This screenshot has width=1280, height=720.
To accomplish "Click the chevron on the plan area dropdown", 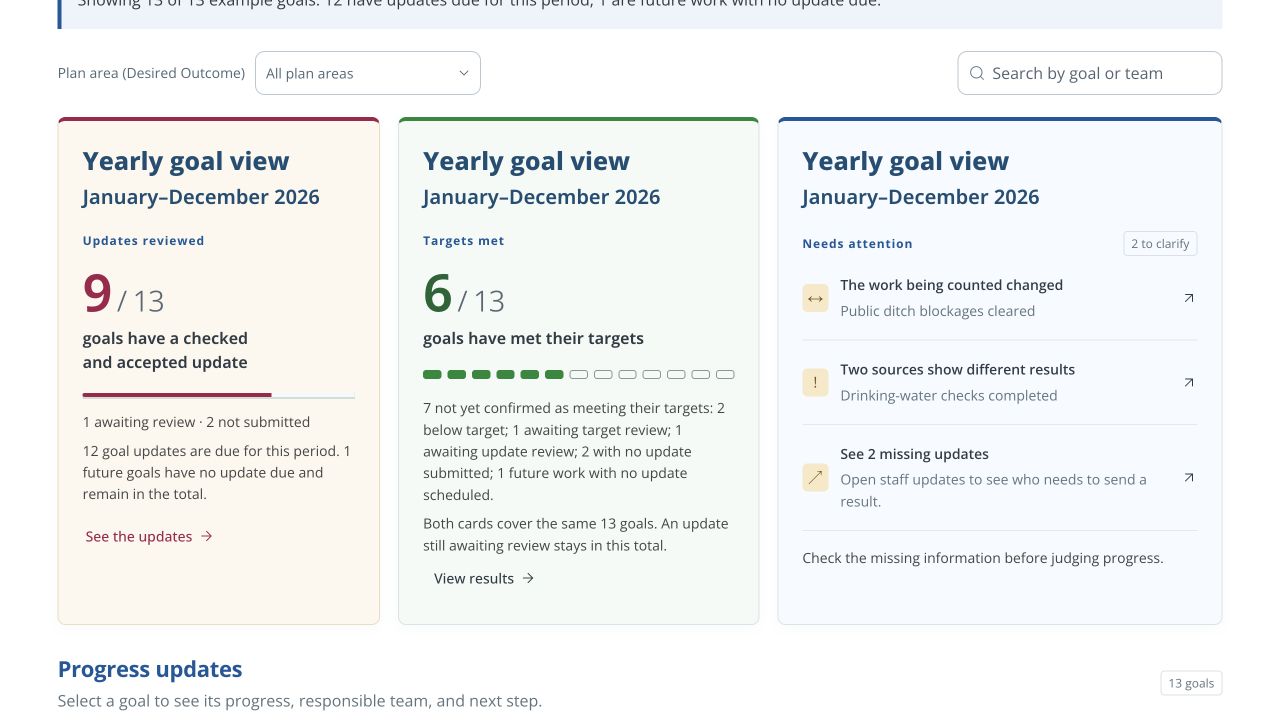I will [464, 73].
